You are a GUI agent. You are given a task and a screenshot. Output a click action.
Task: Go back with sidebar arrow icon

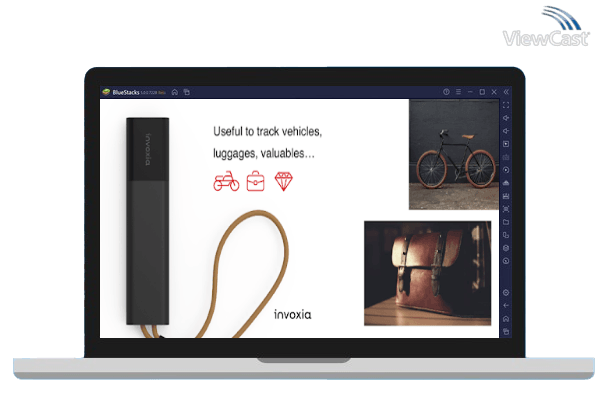[506, 306]
